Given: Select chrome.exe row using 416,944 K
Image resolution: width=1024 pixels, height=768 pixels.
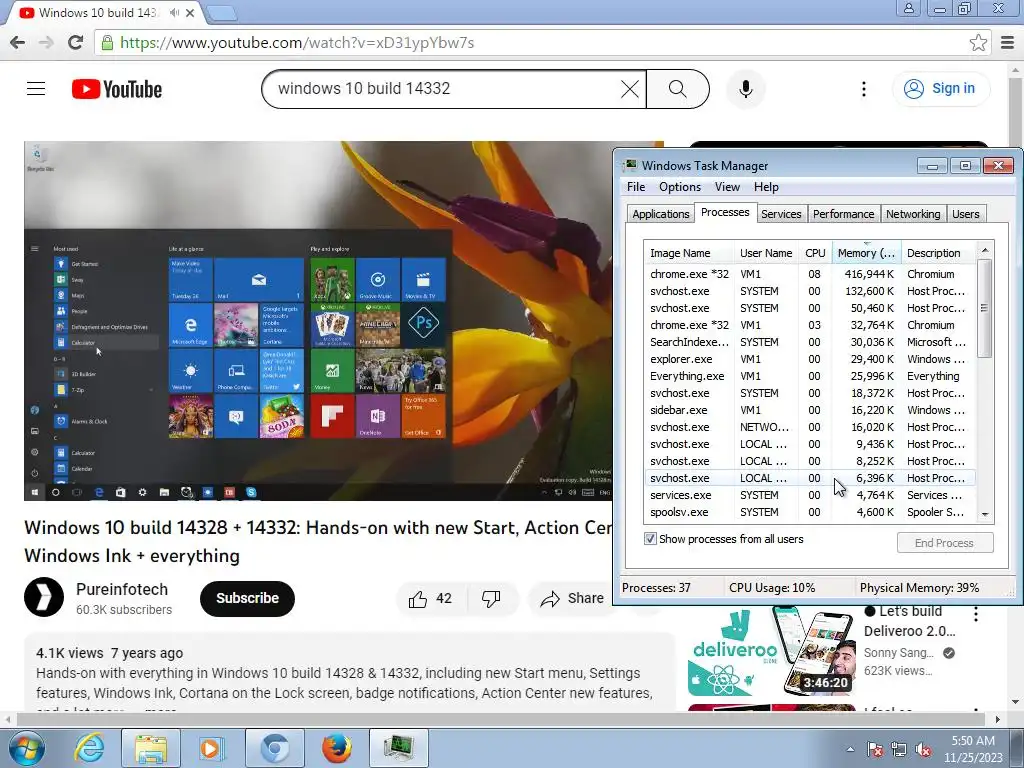Looking at the screenshot, I should click(810, 274).
